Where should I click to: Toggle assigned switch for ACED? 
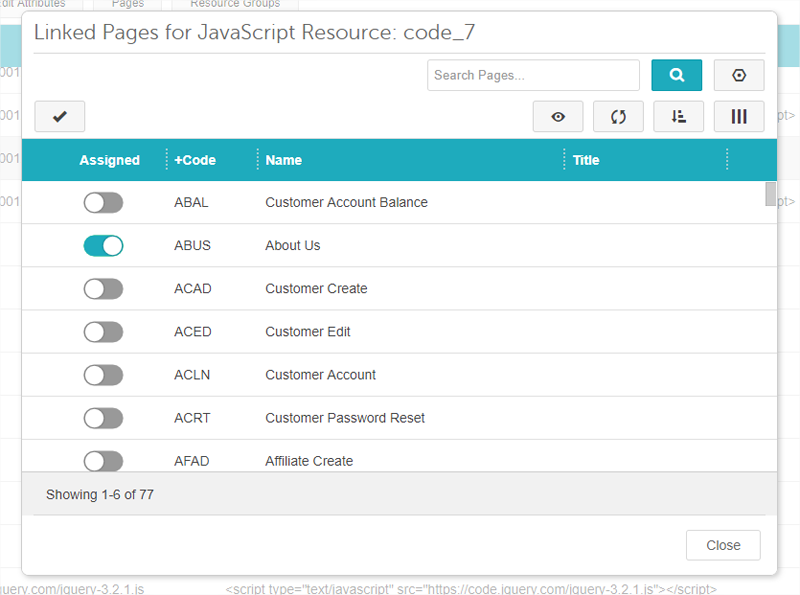[104, 332]
